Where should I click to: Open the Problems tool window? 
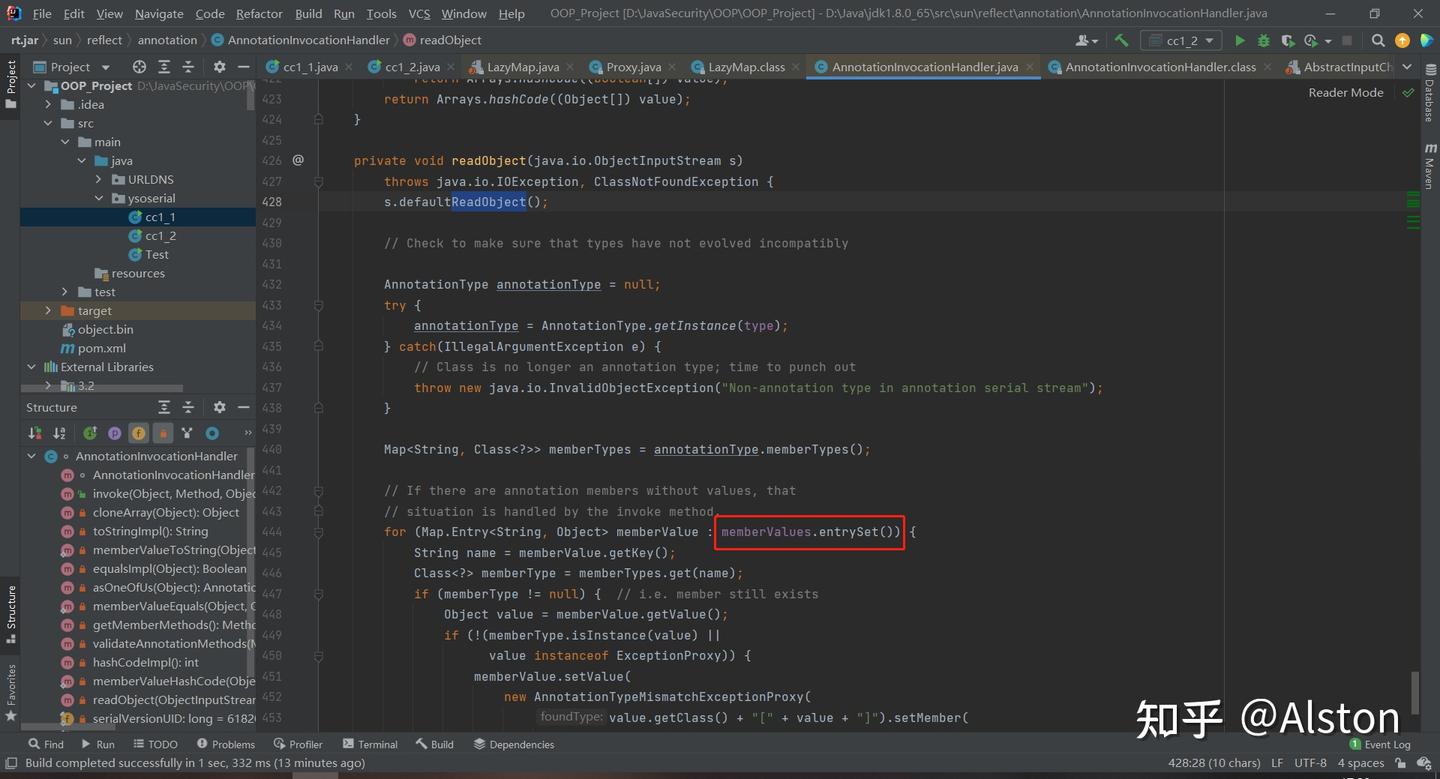pyautogui.click(x=226, y=744)
